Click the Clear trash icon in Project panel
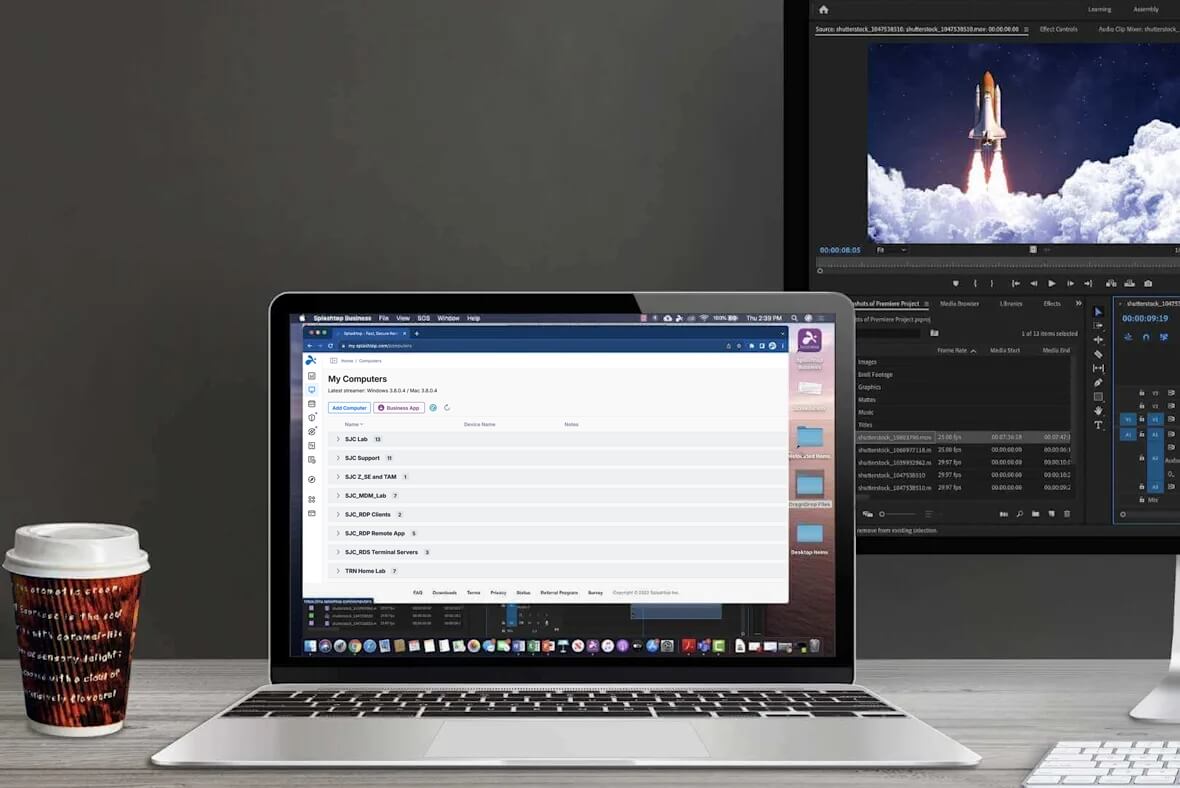This screenshot has height=788, width=1180. point(1066,514)
